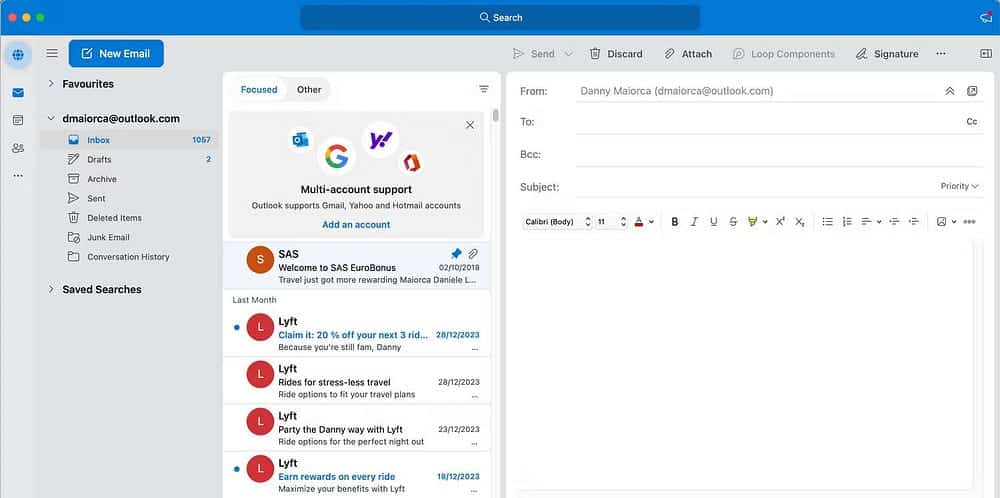Apply superscript formatting
The width and height of the screenshot is (1000, 498).
(x=780, y=222)
